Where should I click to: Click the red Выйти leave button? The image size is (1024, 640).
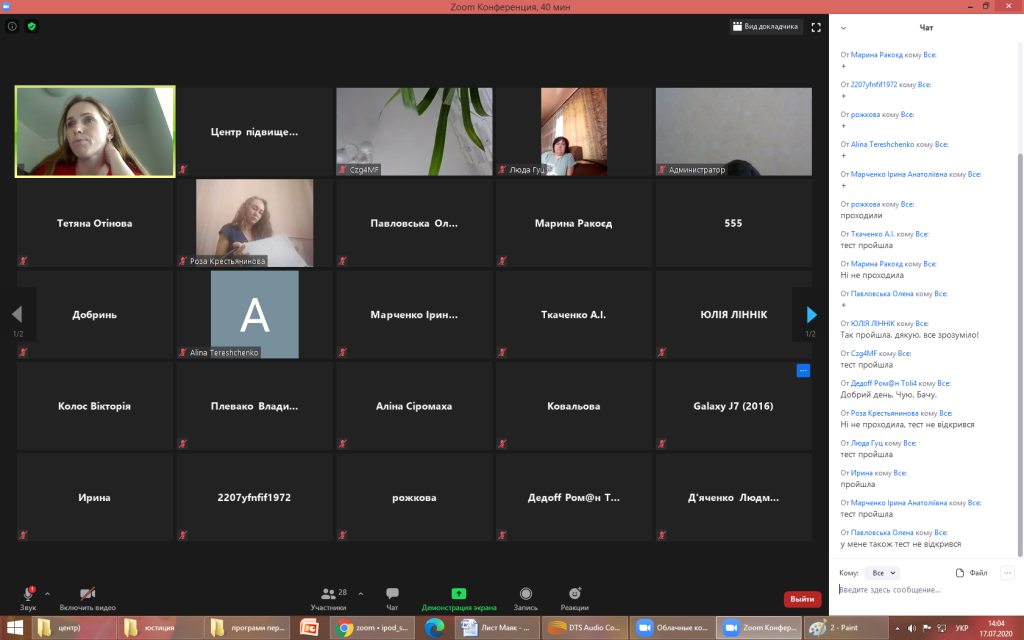point(801,599)
